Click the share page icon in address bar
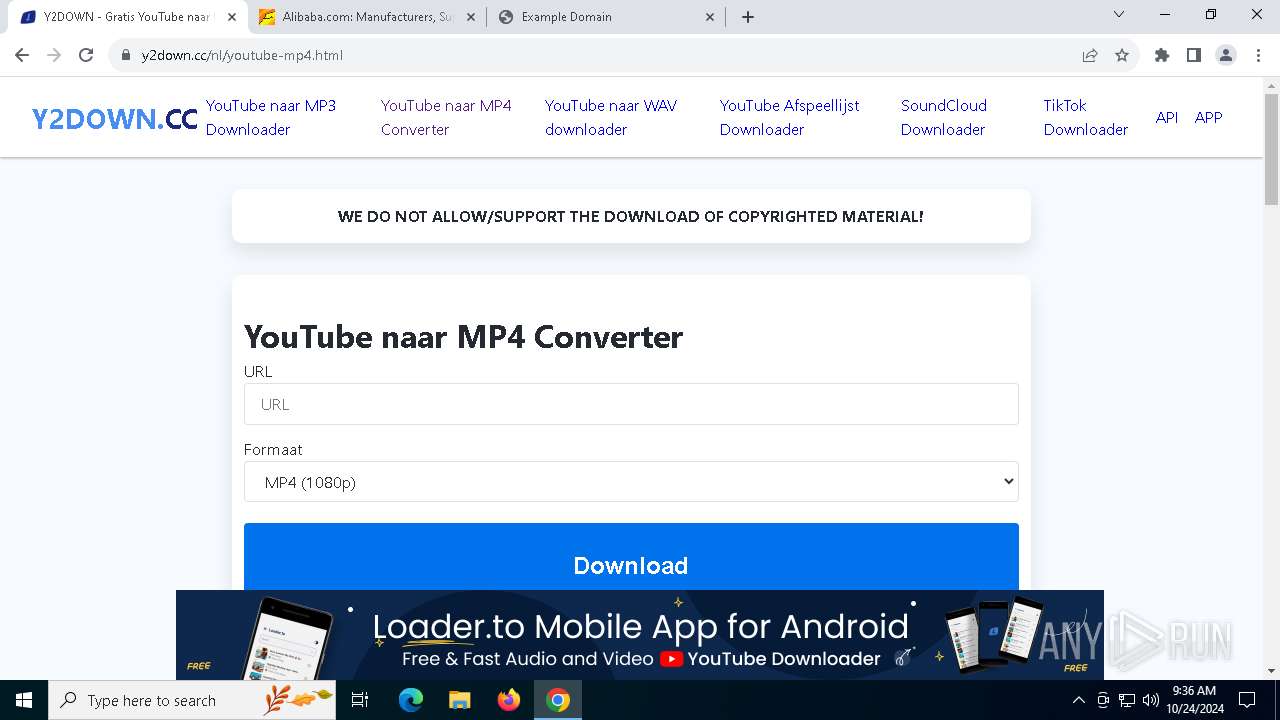1280x720 pixels. [1090, 55]
